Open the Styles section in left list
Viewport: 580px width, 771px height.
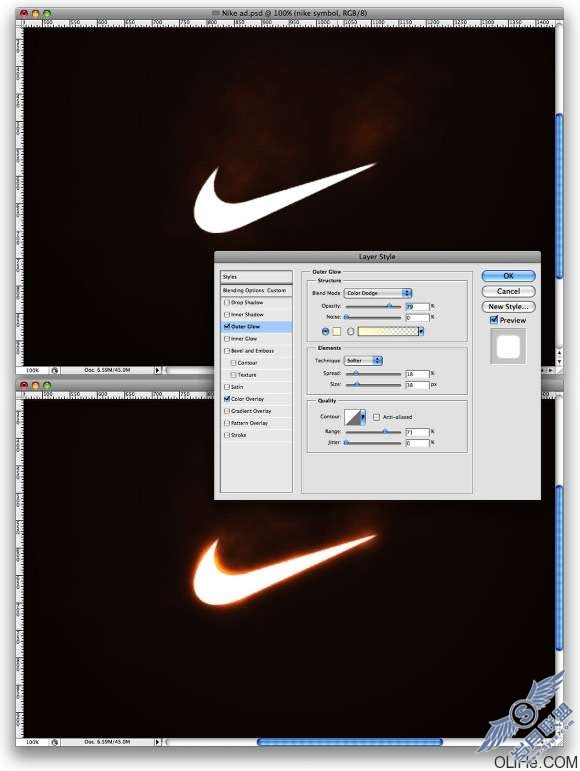click(x=256, y=277)
